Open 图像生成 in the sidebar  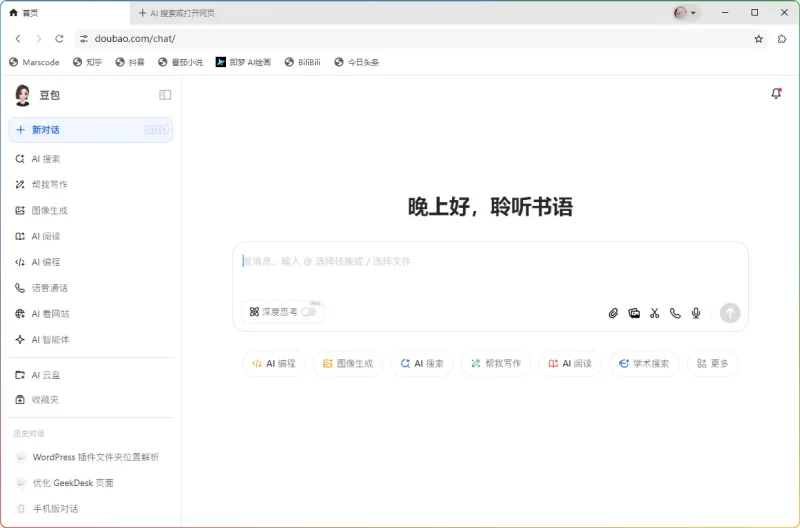[x=90, y=210]
